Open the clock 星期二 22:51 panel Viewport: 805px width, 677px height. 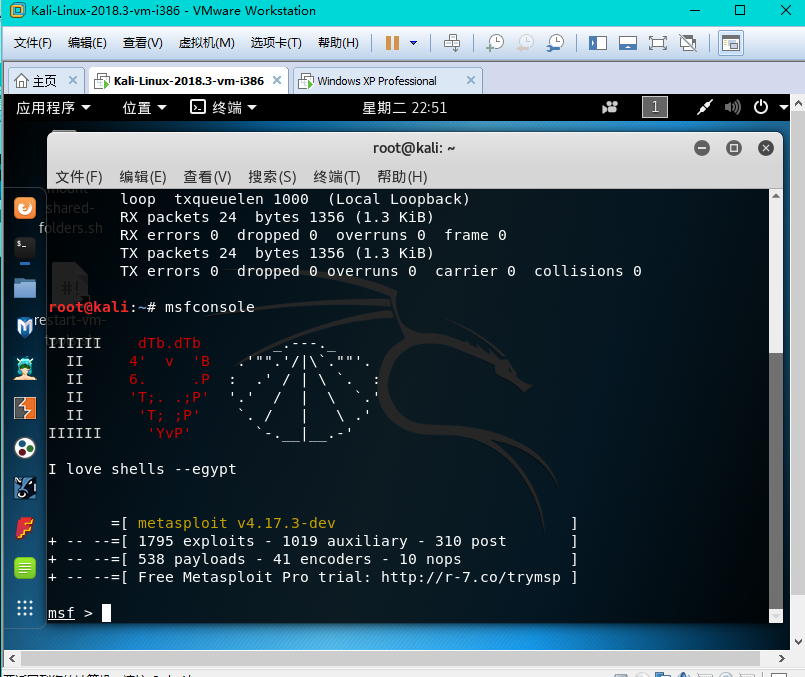pos(405,108)
